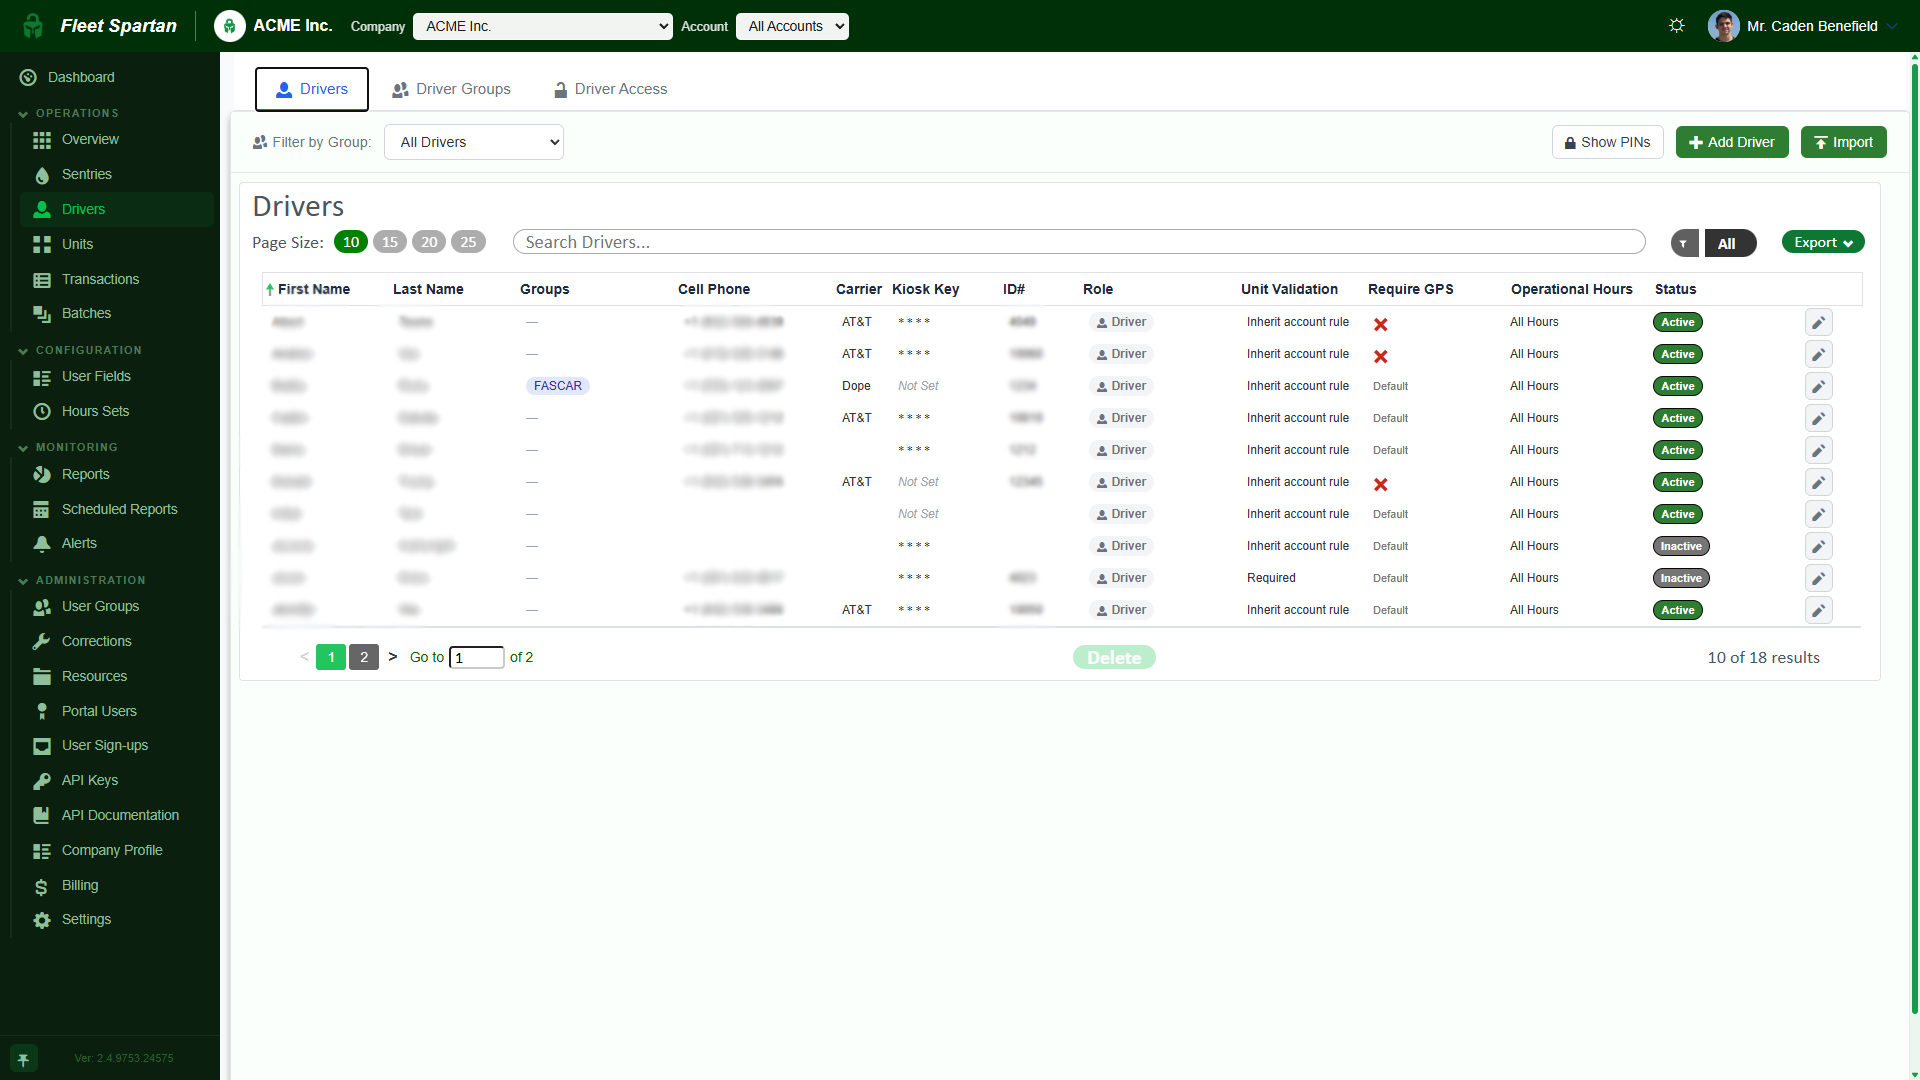The width and height of the screenshot is (1920, 1080).
Task: Toggle Show PINs
Action: tap(1607, 142)
